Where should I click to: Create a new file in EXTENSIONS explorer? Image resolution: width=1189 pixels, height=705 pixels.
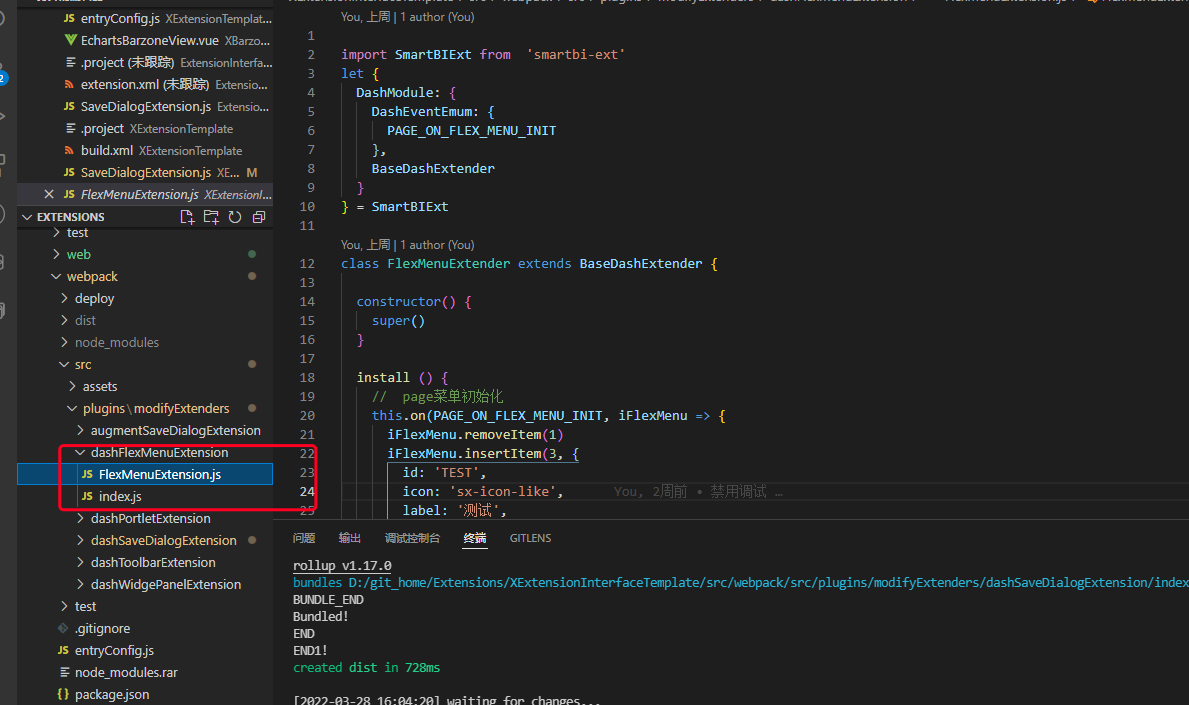point(187,217)
